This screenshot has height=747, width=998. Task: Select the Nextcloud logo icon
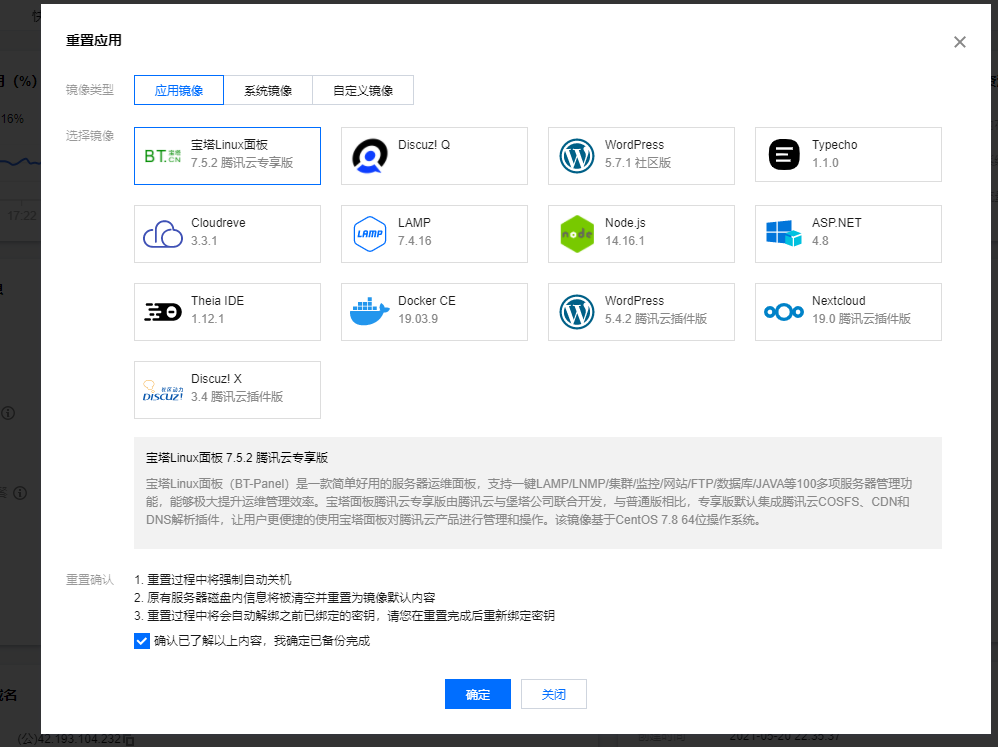784,312
